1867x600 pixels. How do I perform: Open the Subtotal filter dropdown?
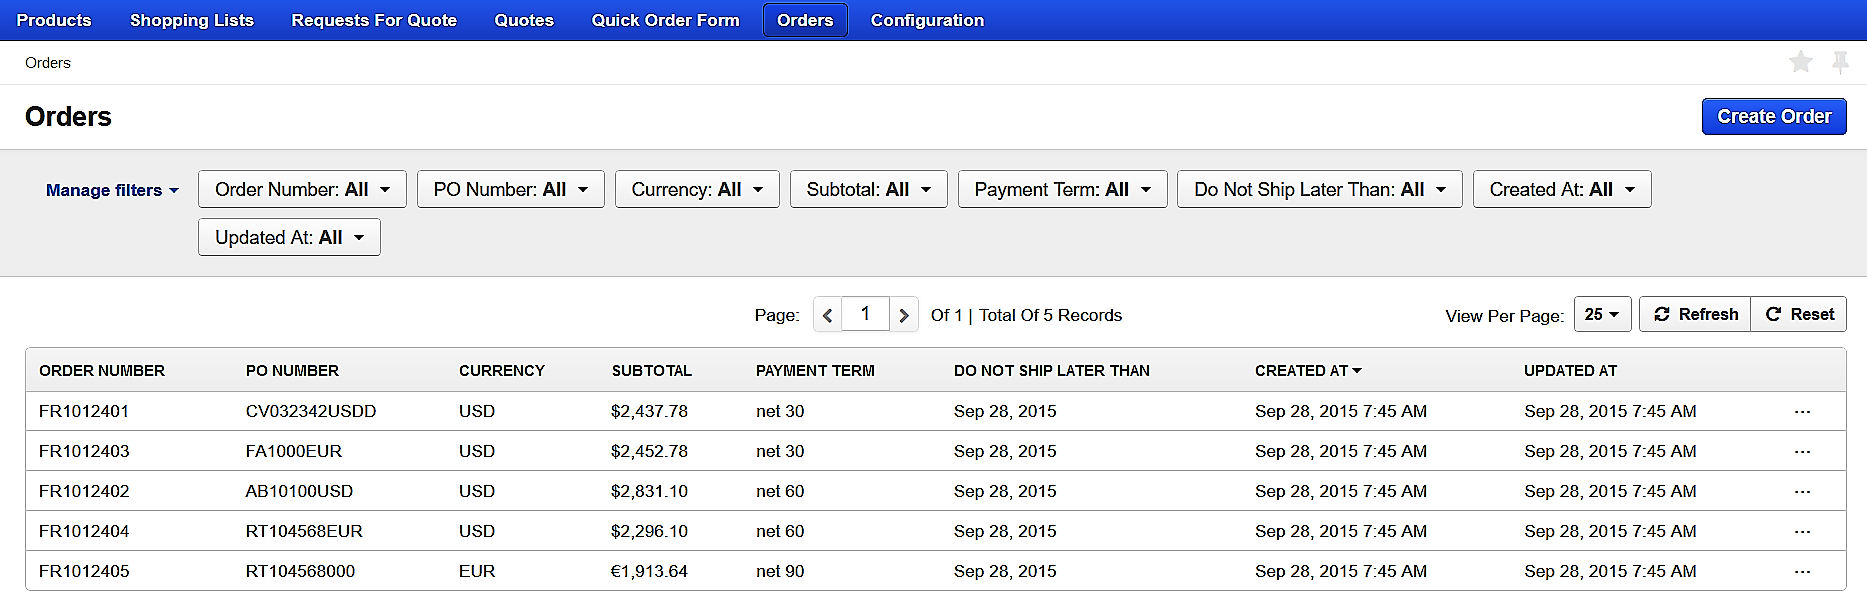coord(868,189)
